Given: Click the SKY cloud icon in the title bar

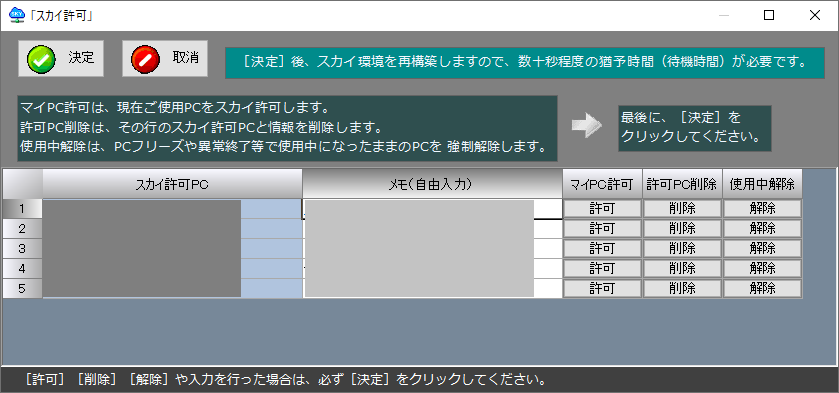Looking at the screenshot, I should pyautogui.click(x=17, y=15).
